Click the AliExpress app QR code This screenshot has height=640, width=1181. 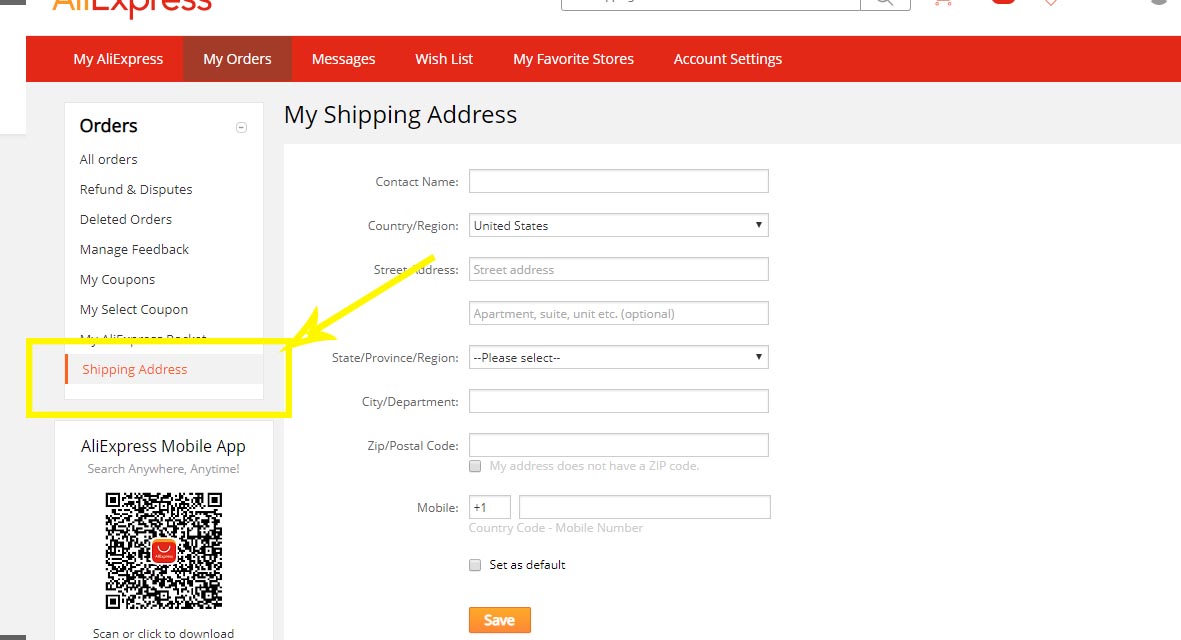pos(163,551)
